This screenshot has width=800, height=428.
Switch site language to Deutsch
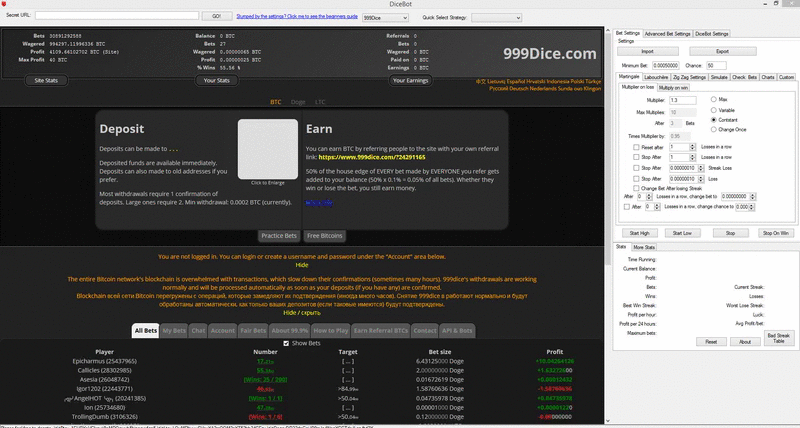click(520, 88)
